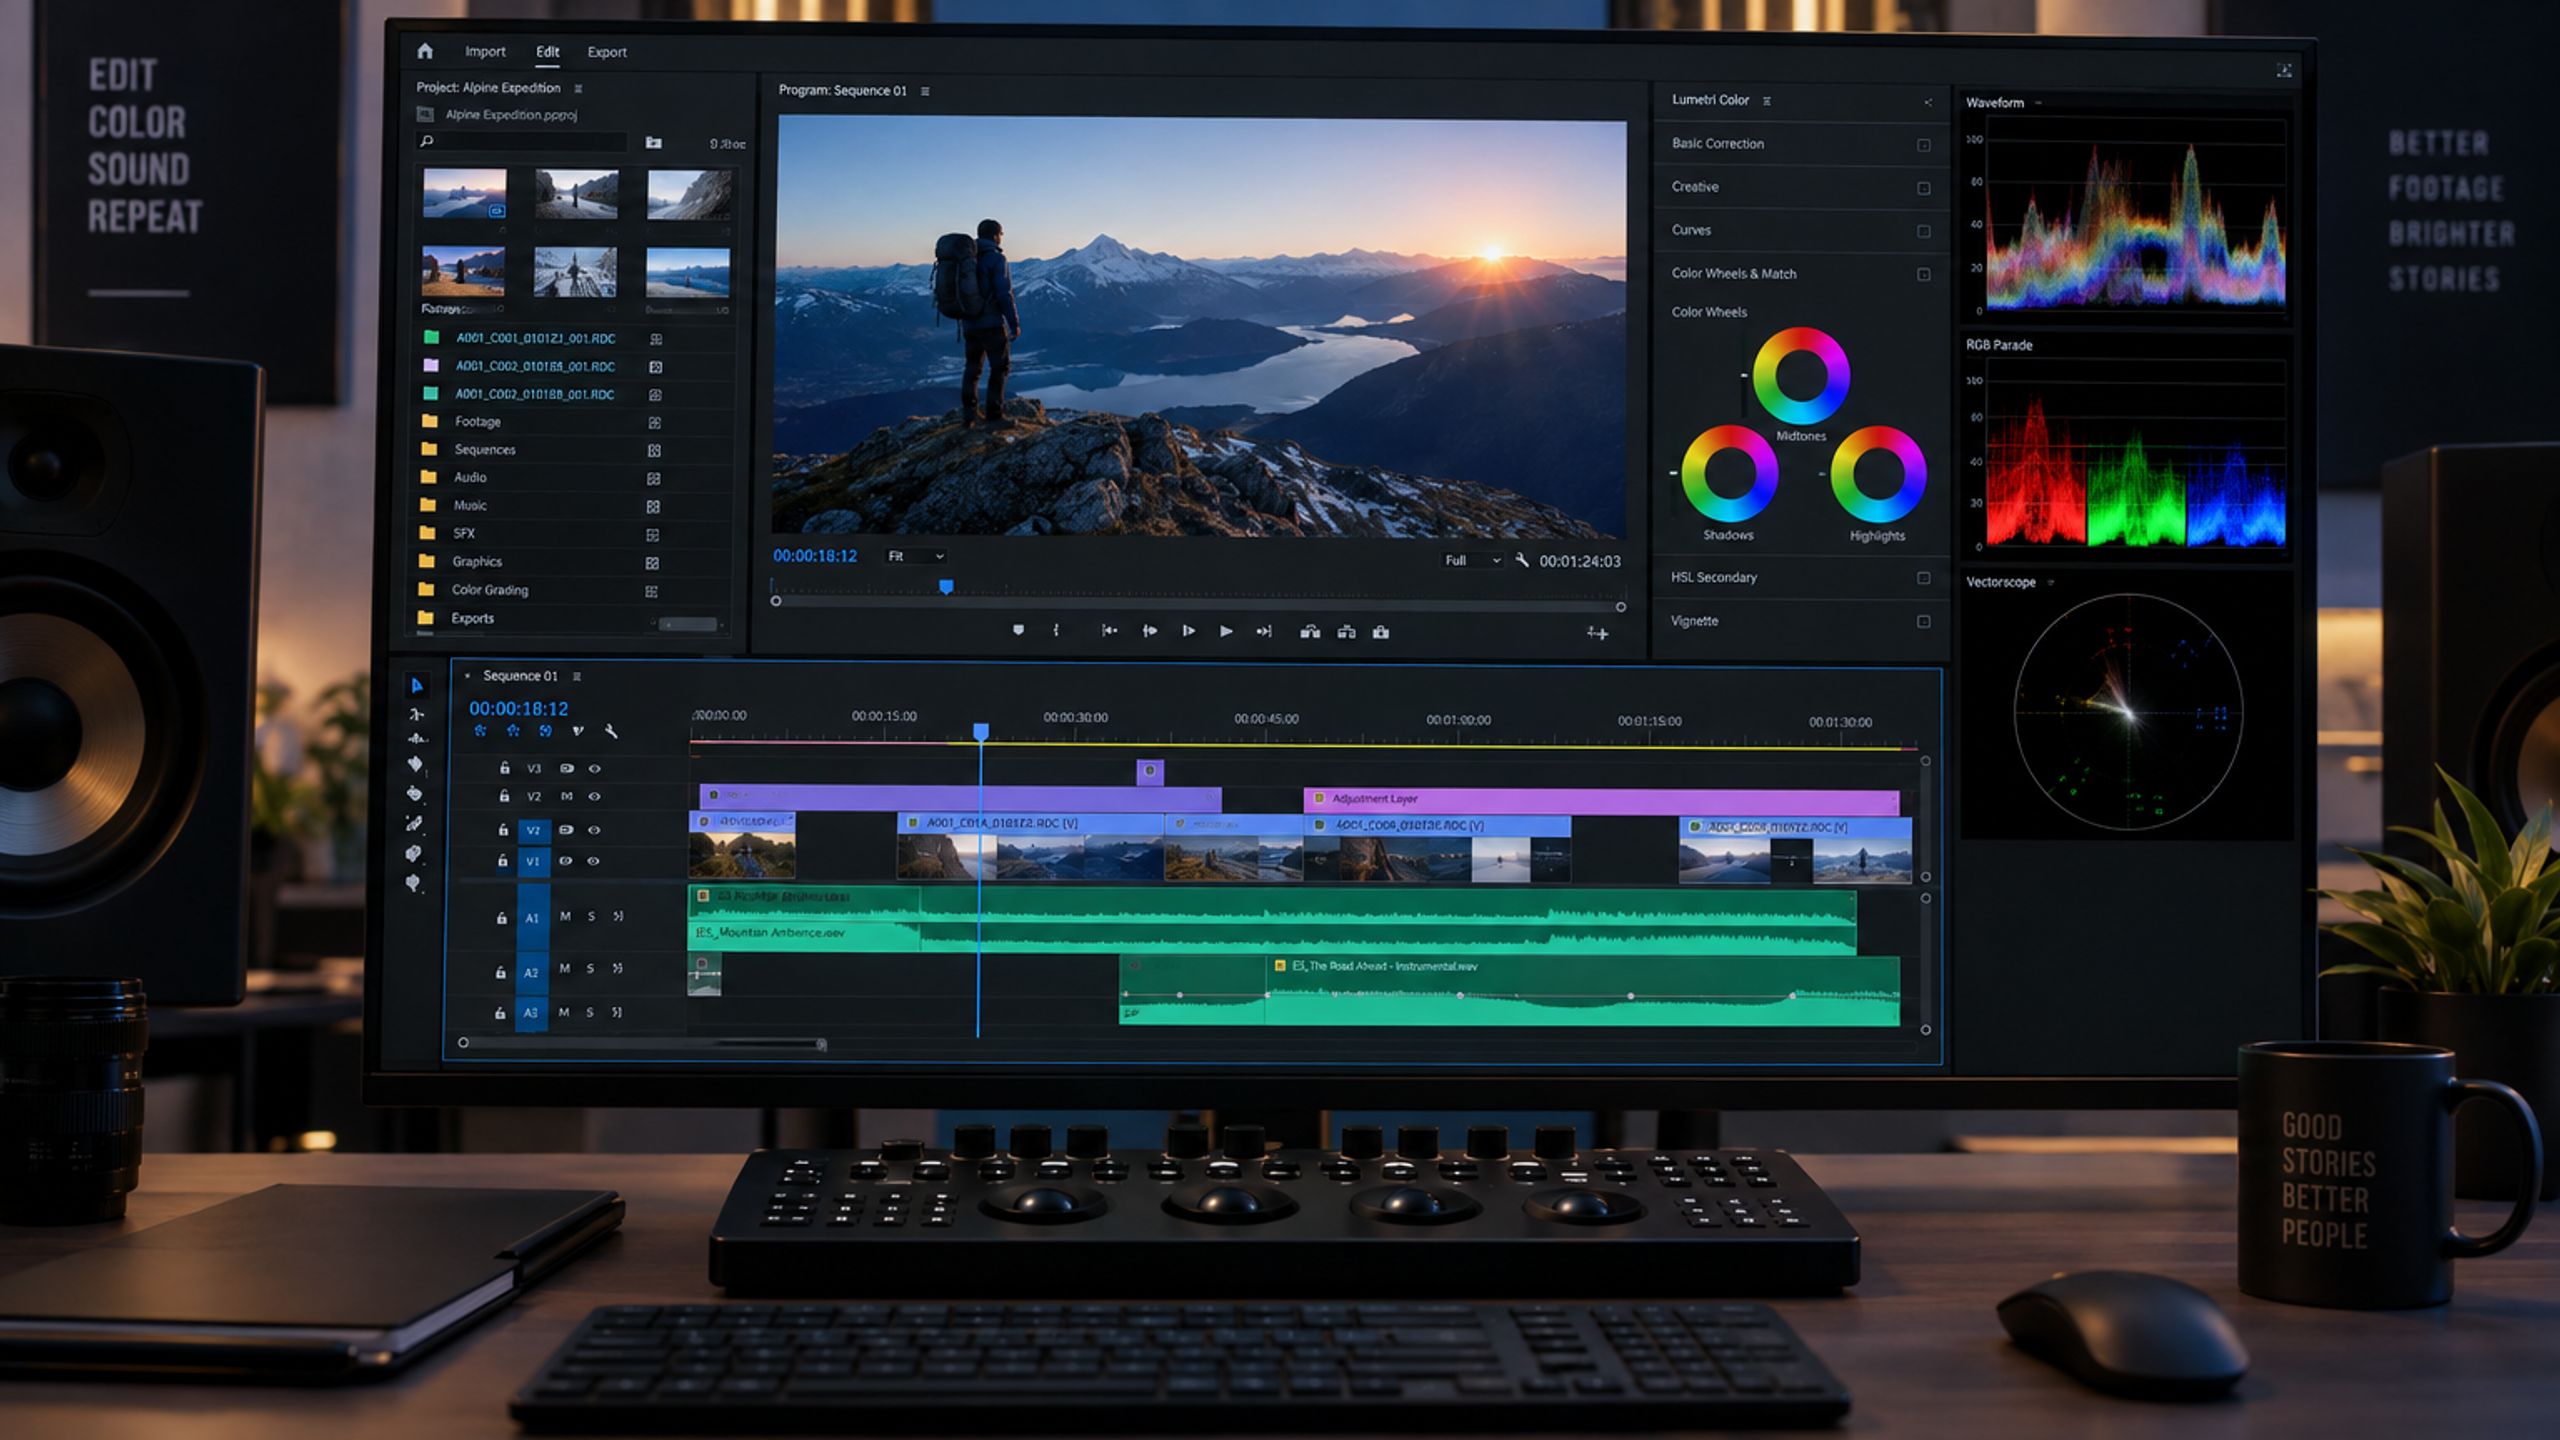The height and width of the screenshot is (1440, 2560).
Task: Open the Full playback resolution dropdown
Action: pos(1472,560)
